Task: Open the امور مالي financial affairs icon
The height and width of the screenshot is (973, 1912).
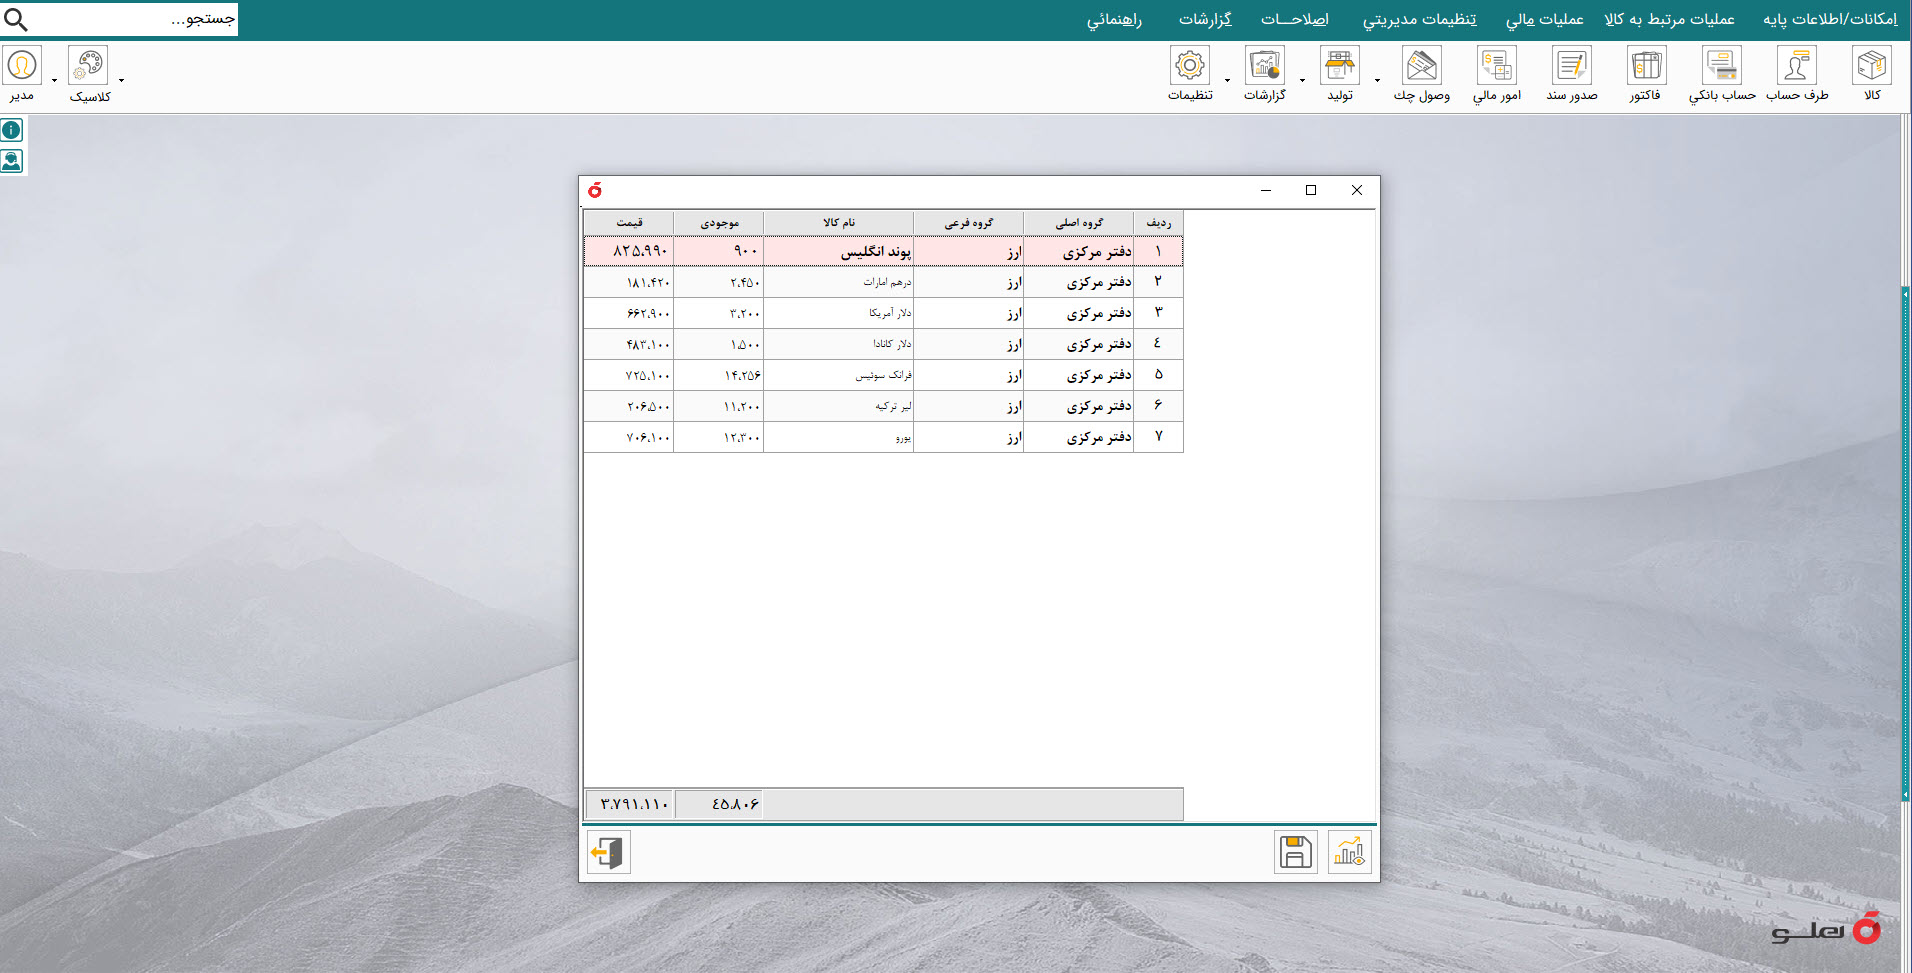Action: (x=1496, y=66)
